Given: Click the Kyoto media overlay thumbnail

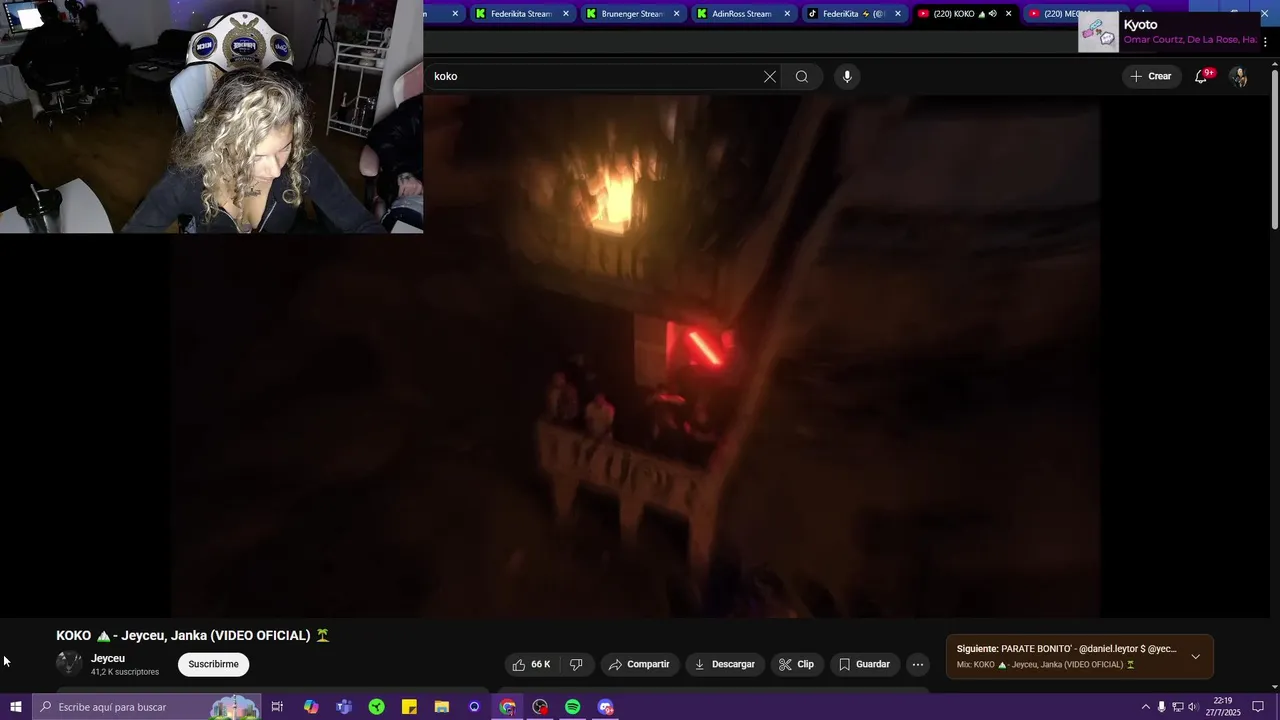Looking at the screenshot, I should [1098, 31].
